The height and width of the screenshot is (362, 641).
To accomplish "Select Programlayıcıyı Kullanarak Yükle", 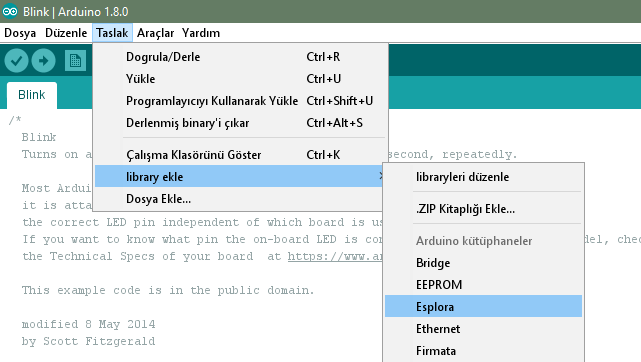I will 240,101.
